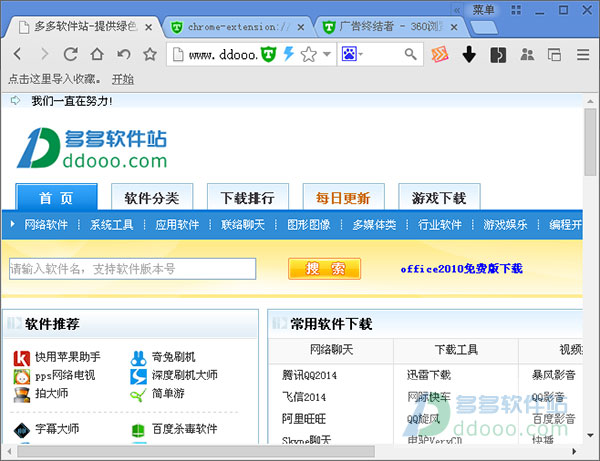Screen dimensions: 600x461
Task: Close the 广告终结者 tab
Action: [454, 27]
